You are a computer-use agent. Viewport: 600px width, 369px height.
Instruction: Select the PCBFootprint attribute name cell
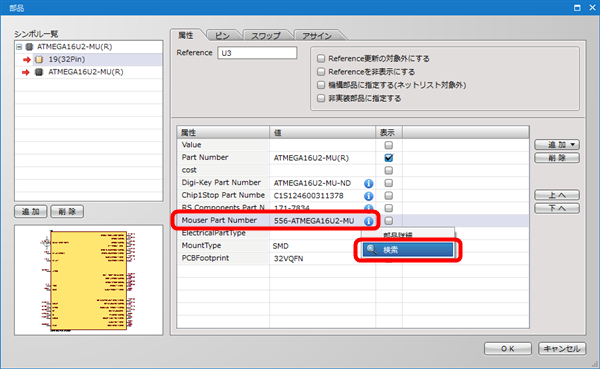[223, 258]
